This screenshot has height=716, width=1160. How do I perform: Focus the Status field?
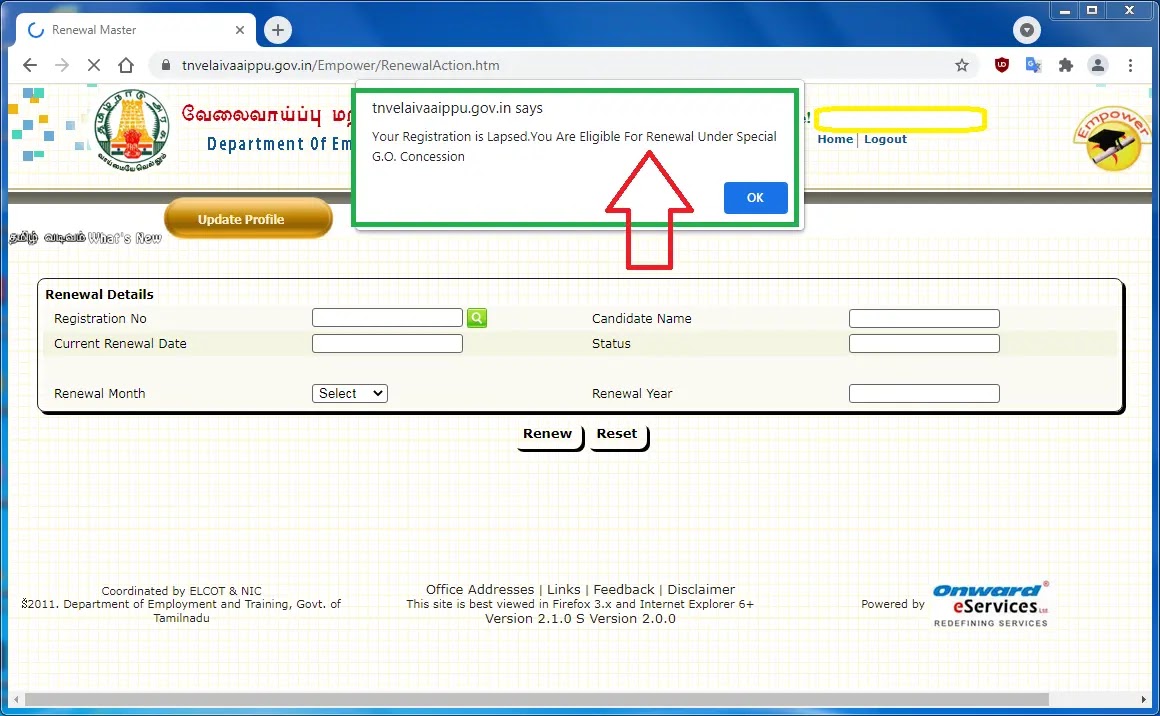coord(924,343)
